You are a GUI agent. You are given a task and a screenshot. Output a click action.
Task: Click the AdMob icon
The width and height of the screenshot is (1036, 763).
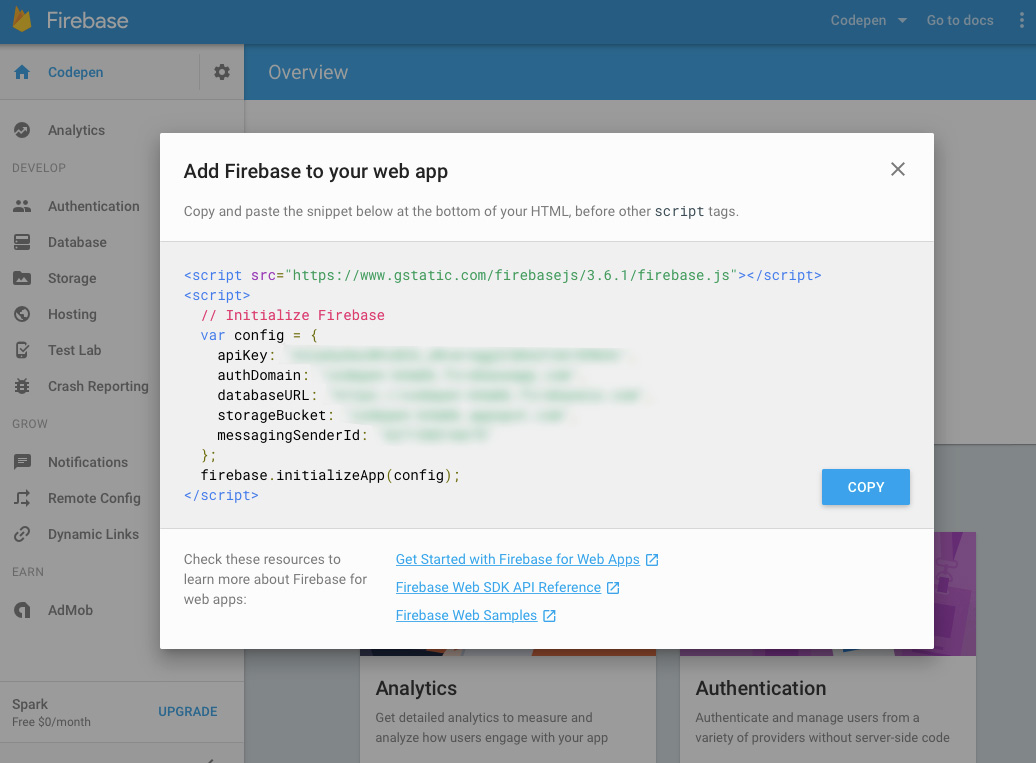(22, 610)
